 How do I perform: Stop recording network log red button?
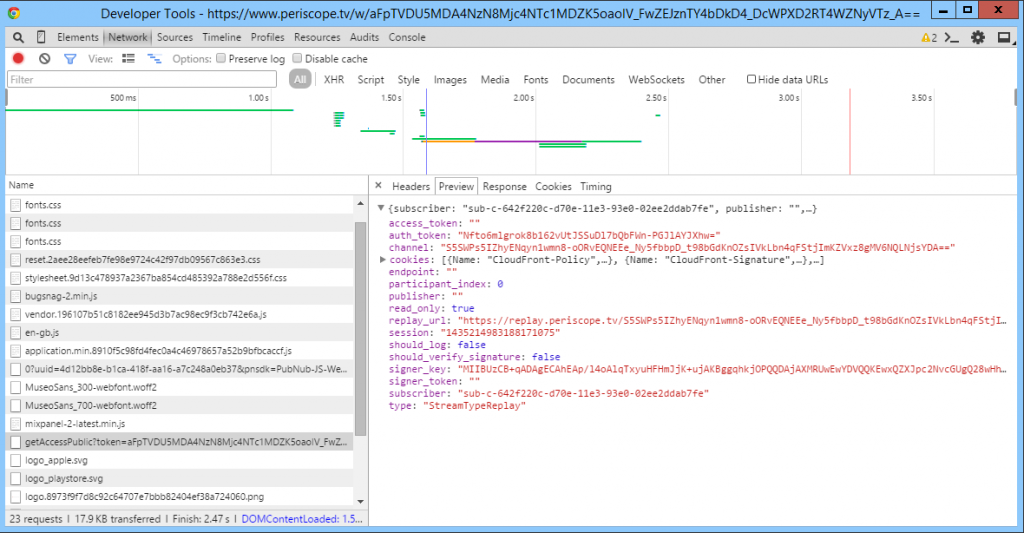click(18, 59)
